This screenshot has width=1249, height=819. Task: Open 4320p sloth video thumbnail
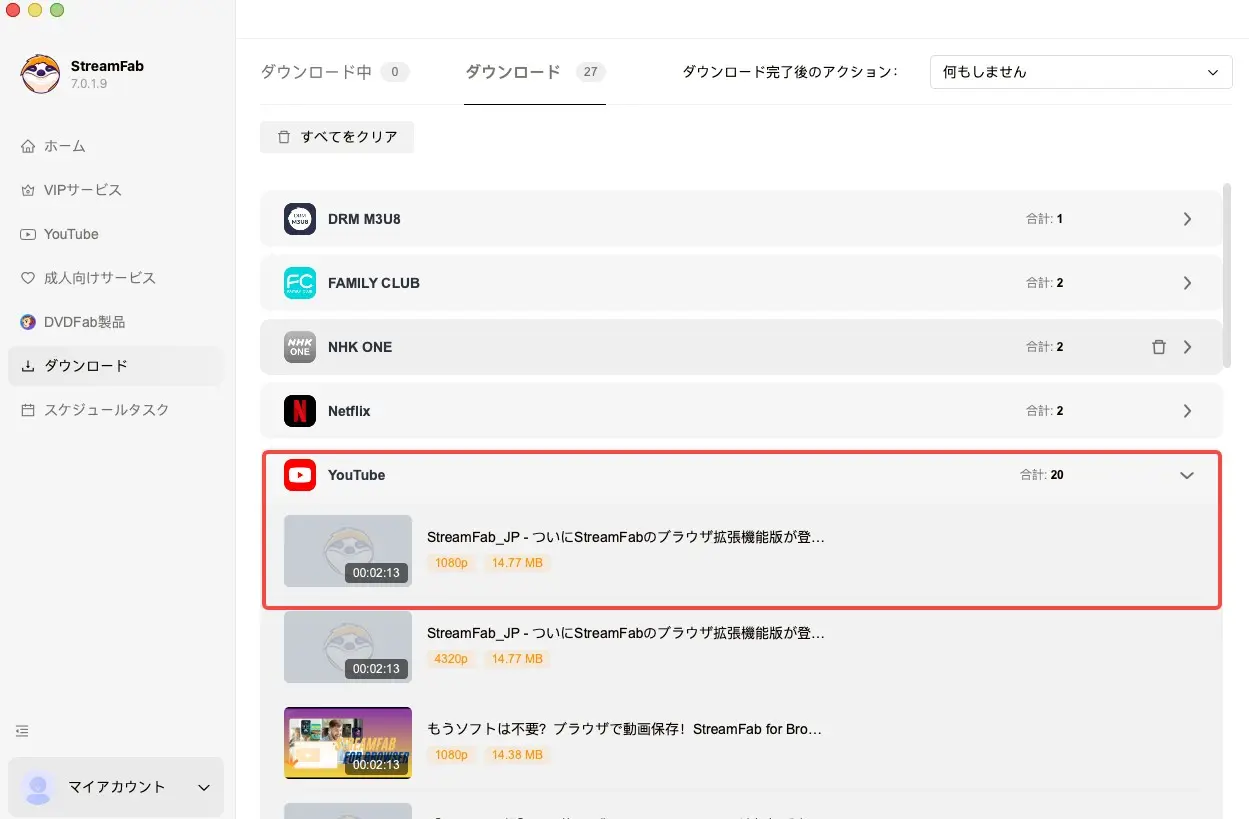[x=348, y=646]
